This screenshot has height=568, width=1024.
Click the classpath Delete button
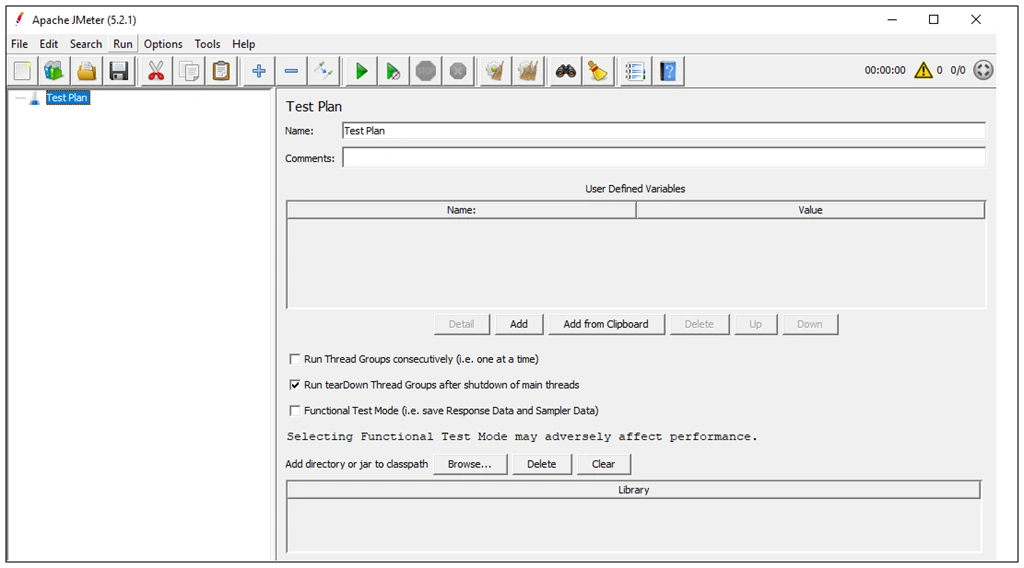541,464
